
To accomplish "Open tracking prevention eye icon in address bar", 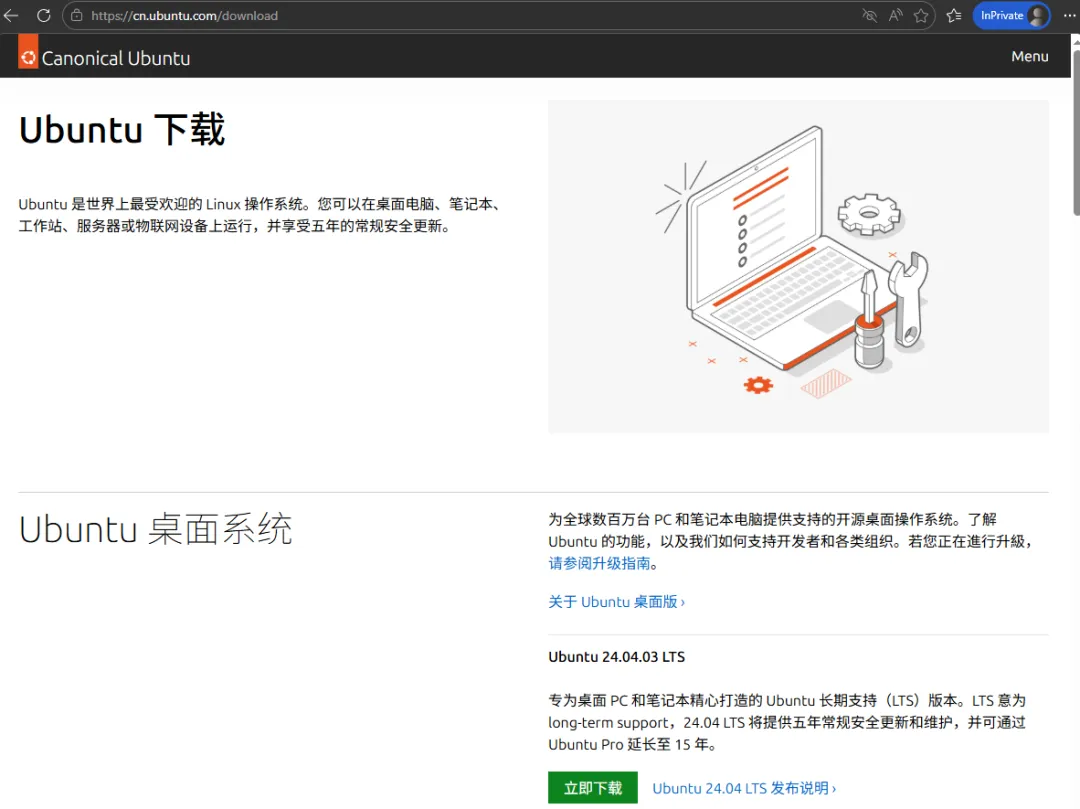I will [x=869, y=15].
